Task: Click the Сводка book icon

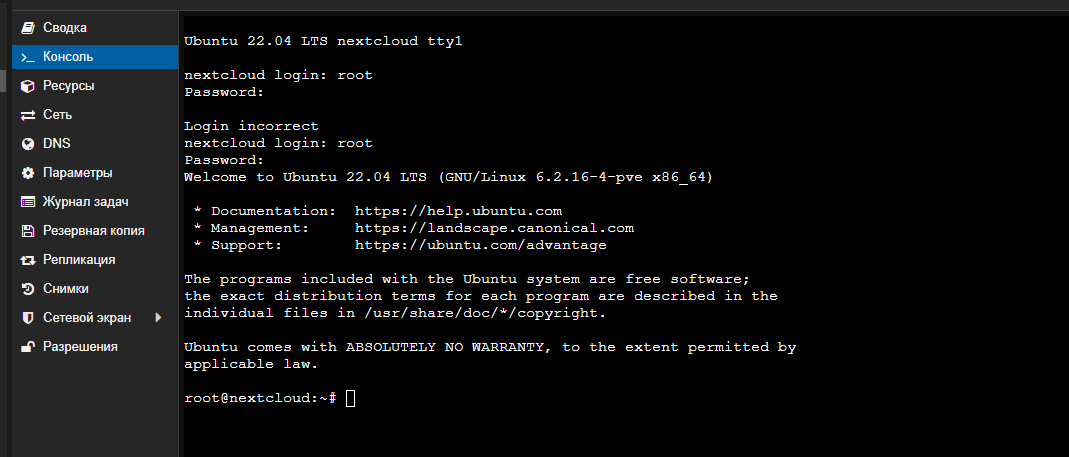Action: coord(27,28)
